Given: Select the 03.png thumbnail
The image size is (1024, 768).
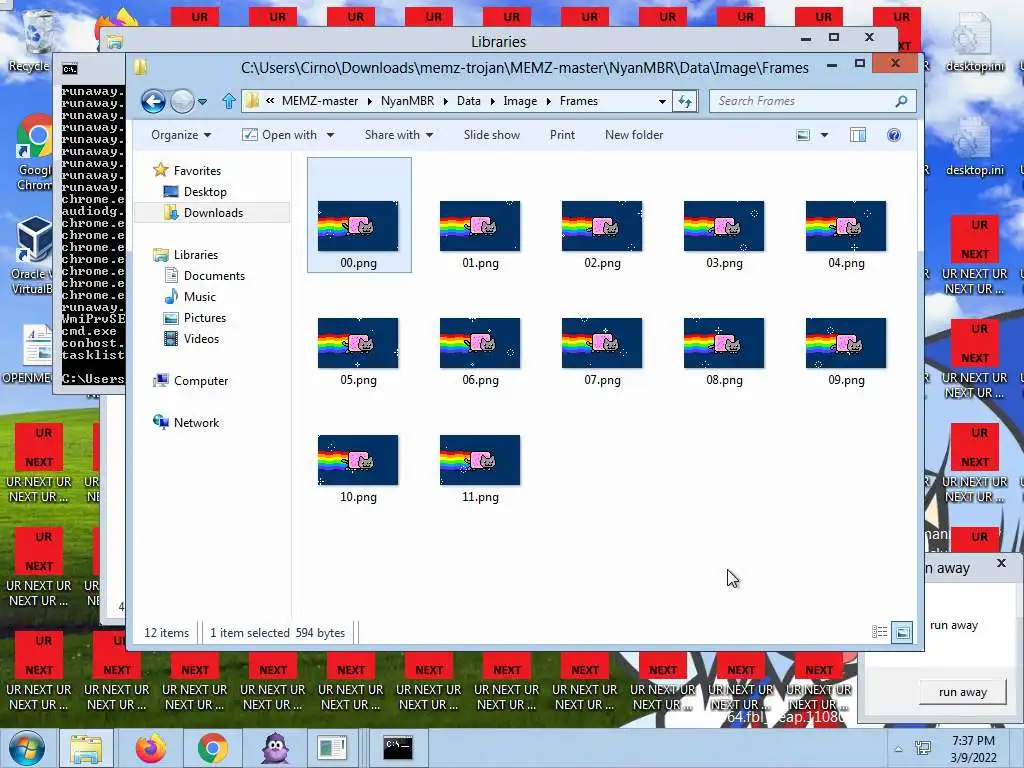Looking at the screenshot, I should 724,226.
